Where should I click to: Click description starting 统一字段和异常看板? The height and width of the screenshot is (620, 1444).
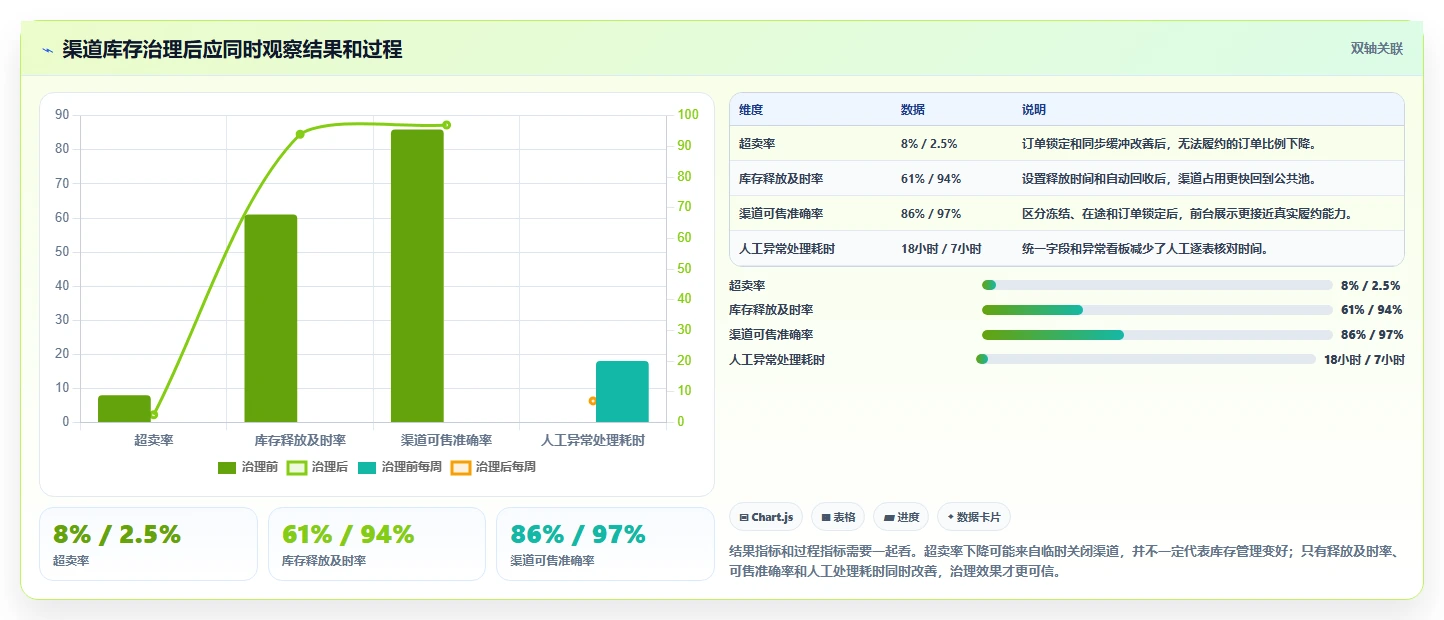tap(1145, 248)
